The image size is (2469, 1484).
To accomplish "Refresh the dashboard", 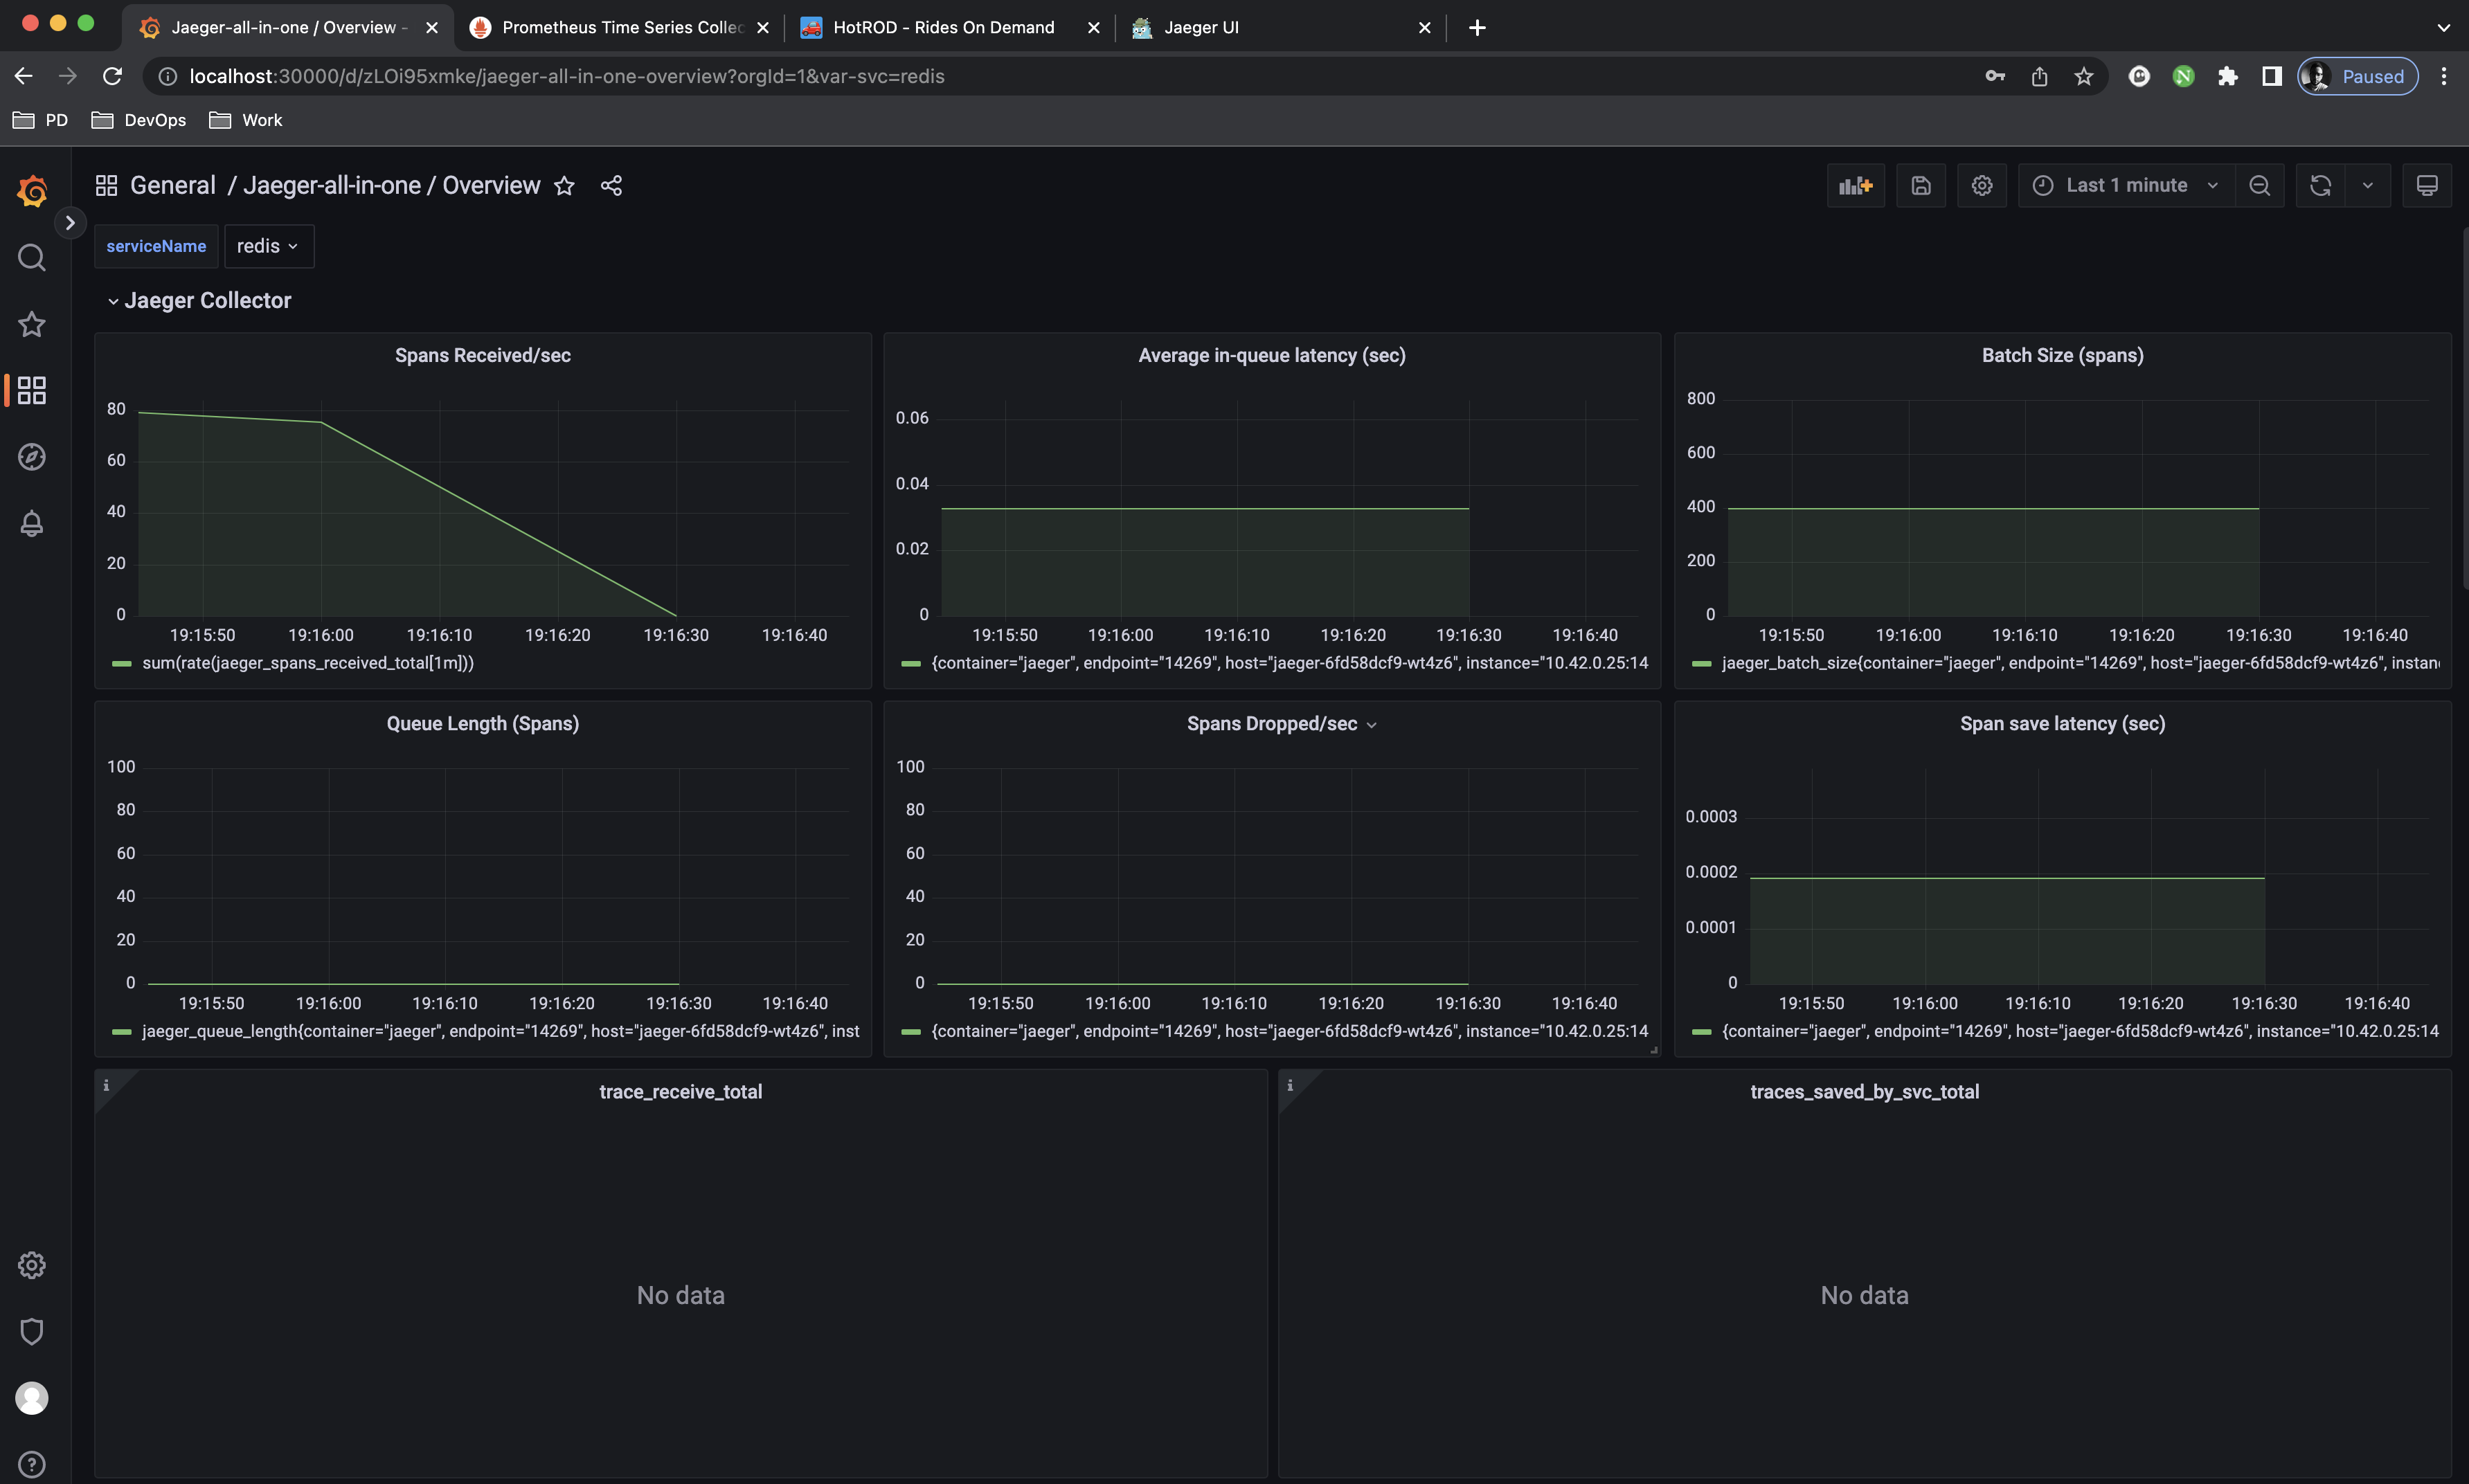I will (2320, 186).
